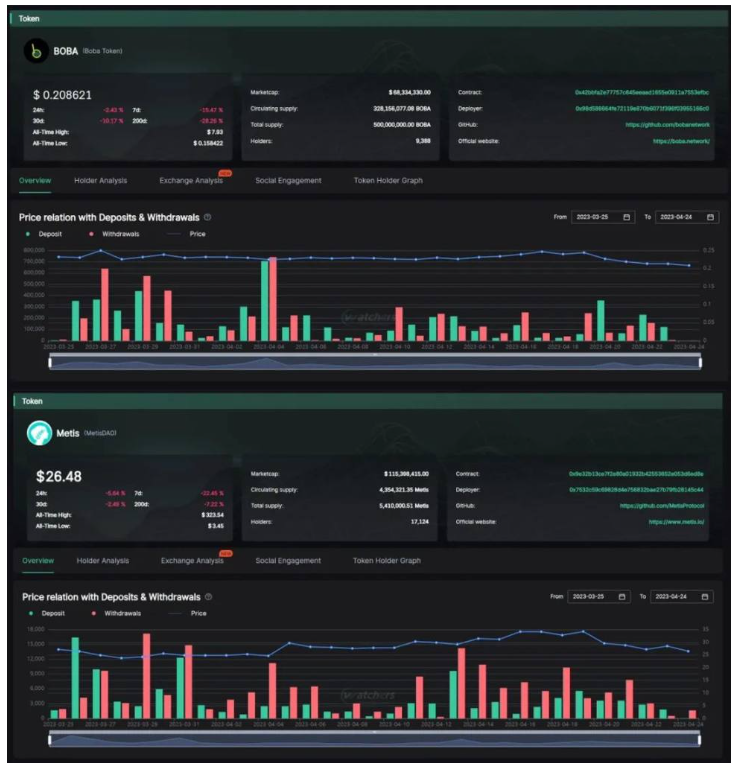738x767 pixels.
Task: Visit the MetisProtocol GitHub link
Action: (x=662, y=506)
